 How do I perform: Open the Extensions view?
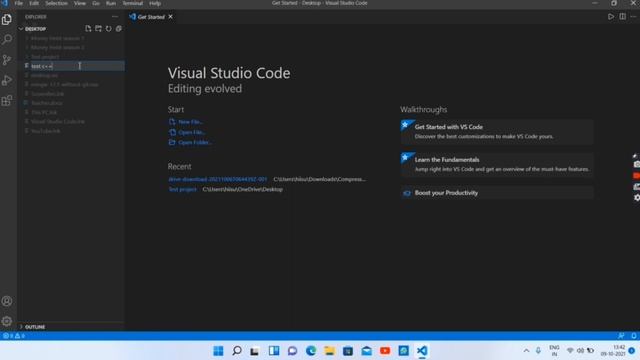pos(7,100)
